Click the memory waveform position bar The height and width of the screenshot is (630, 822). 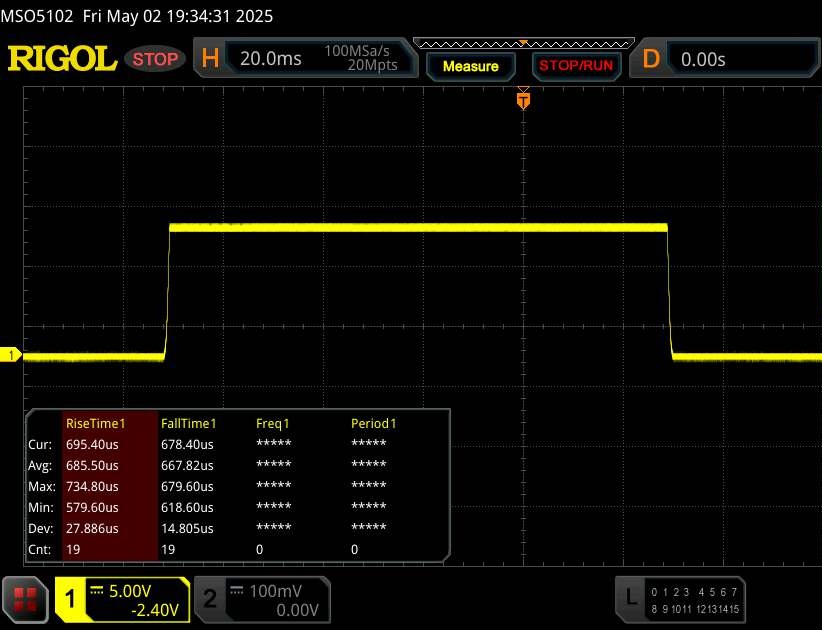(524, 44)
